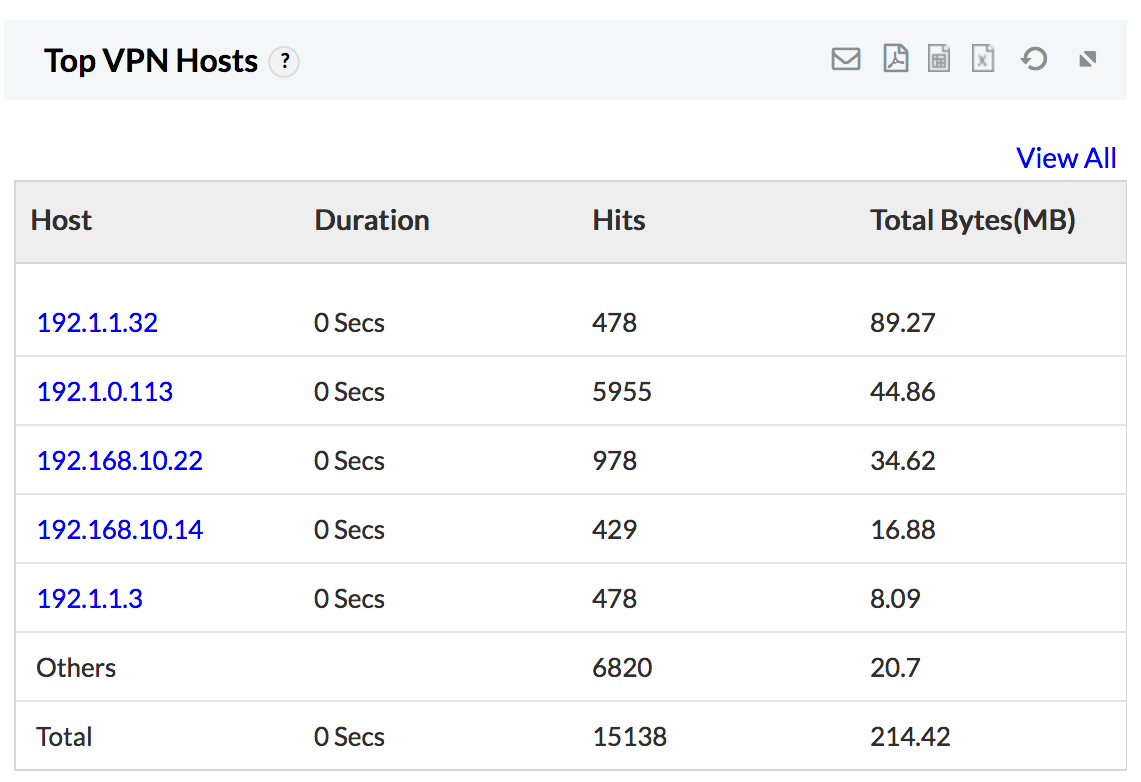1141x782 pixels.
Task: Click the Host column header
Action: pos(62,220)
